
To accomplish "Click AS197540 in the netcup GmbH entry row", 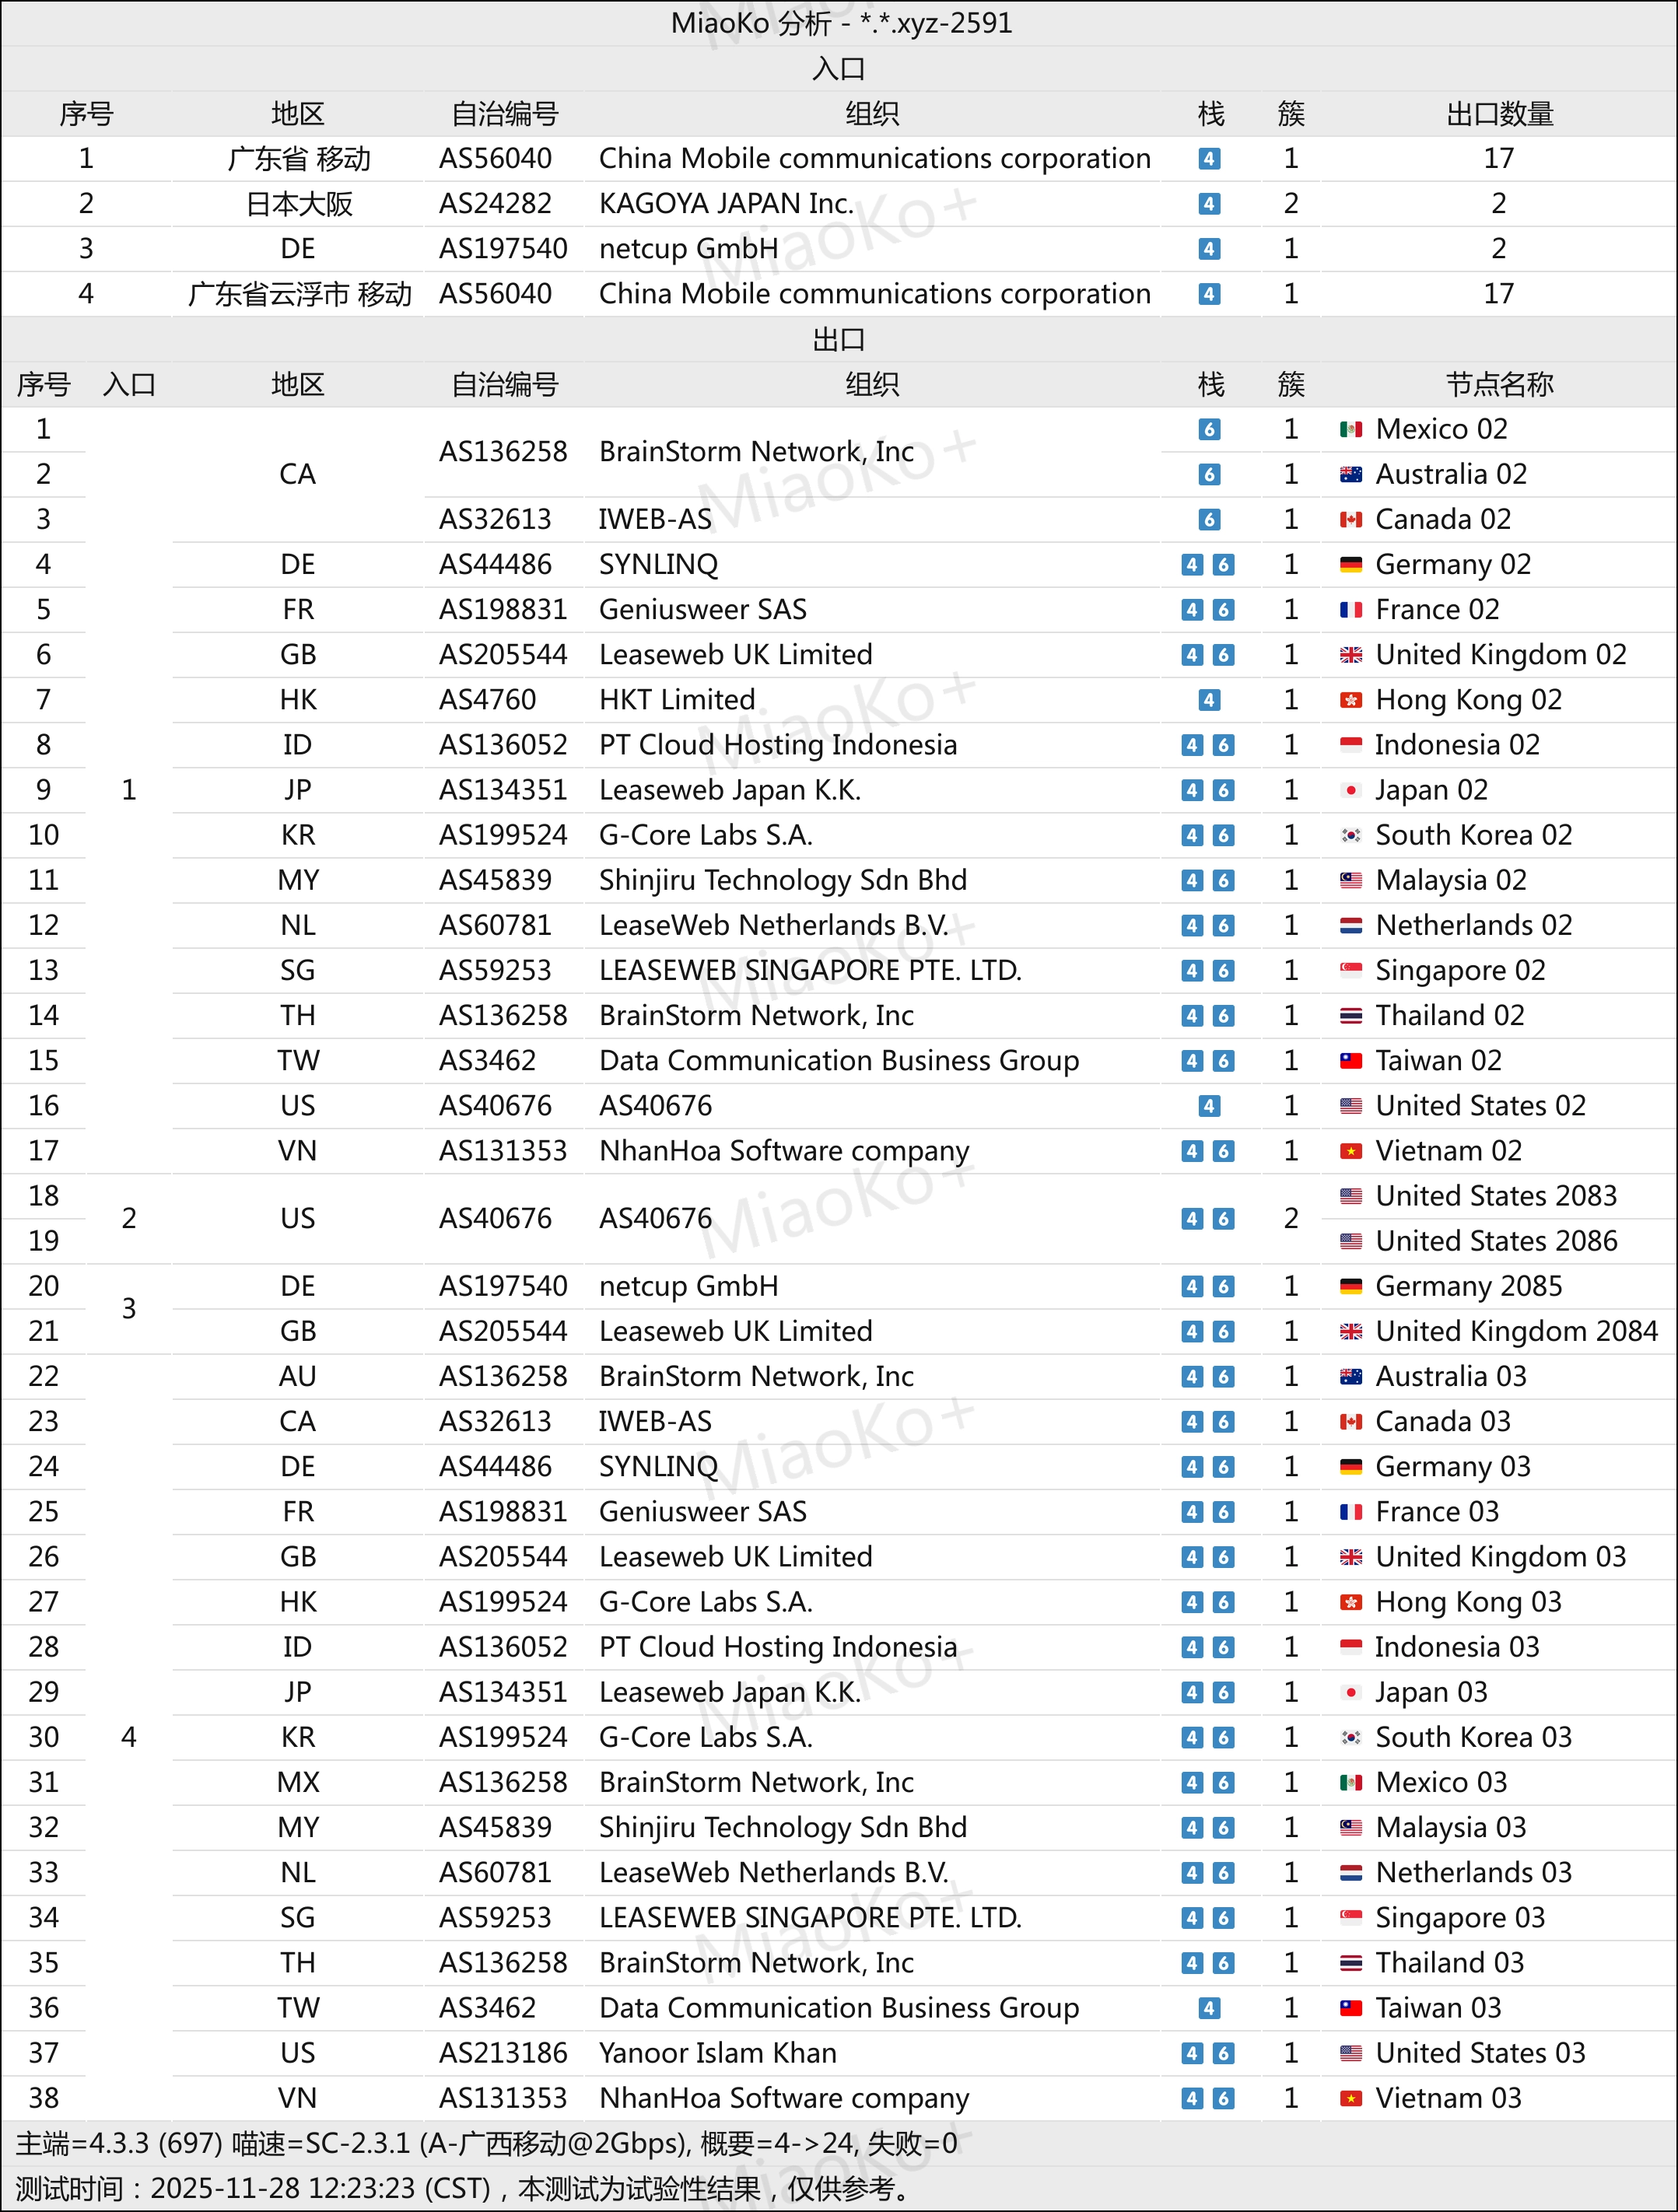I will pyautogui.click(x=503, y=249).
